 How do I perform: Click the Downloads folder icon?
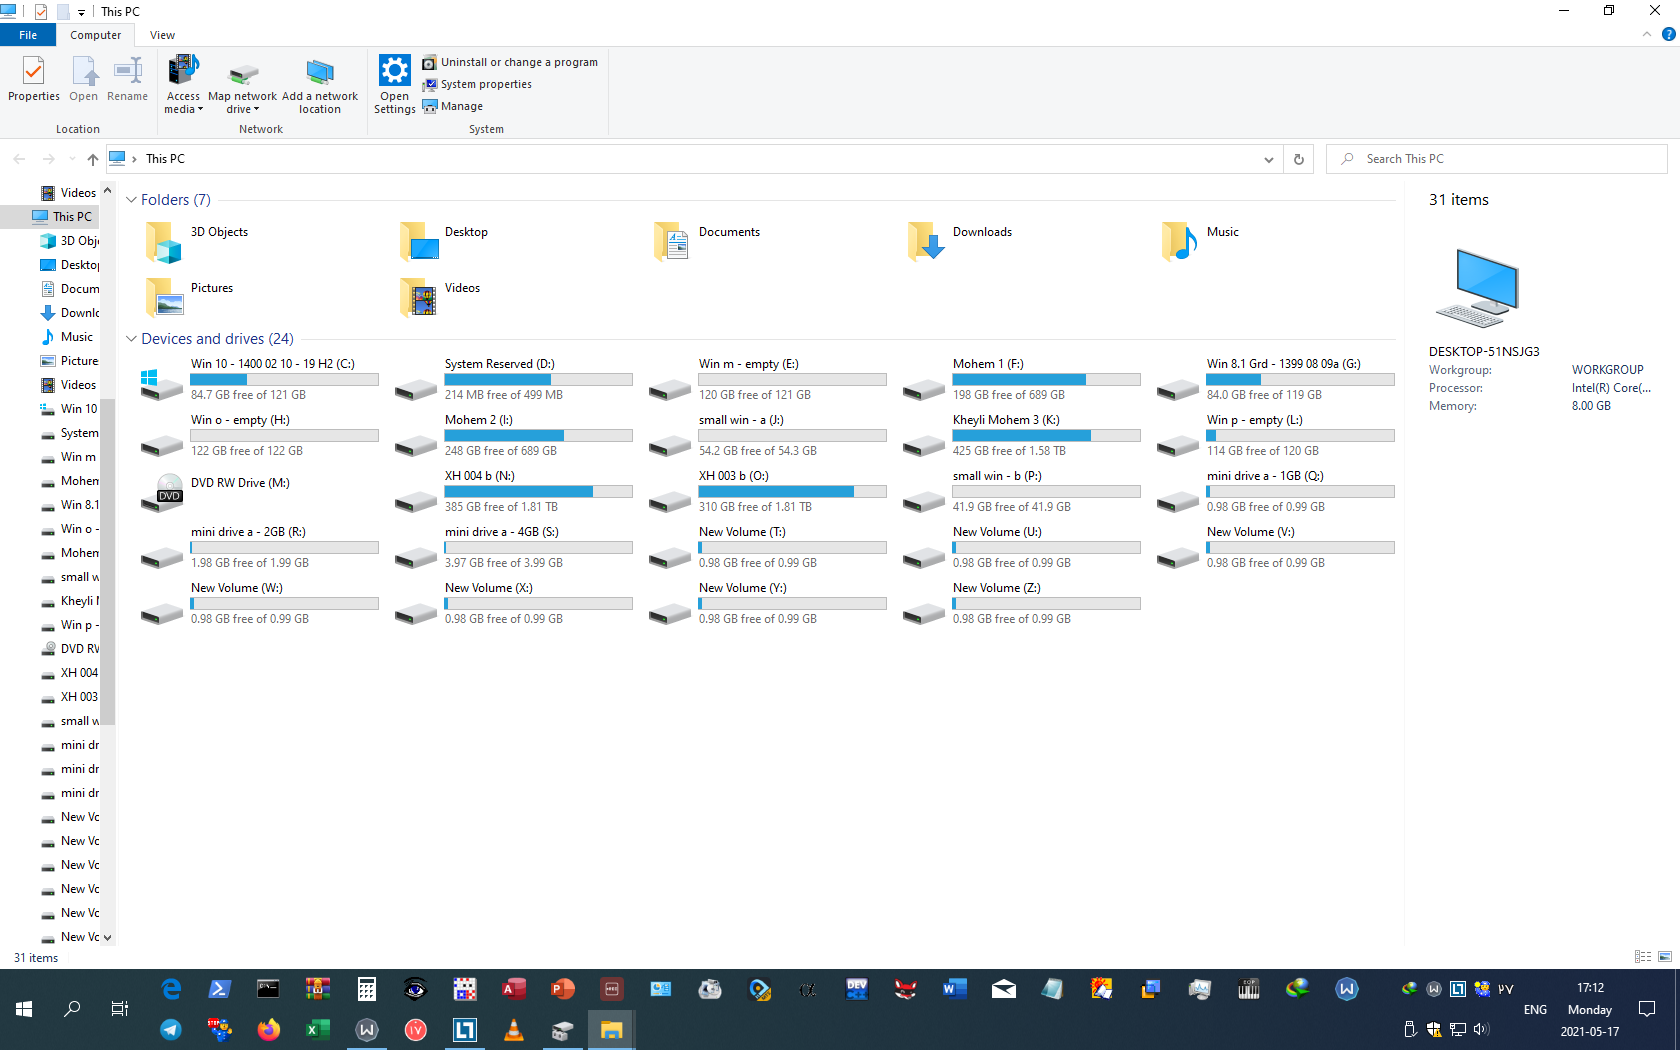tap(926, 241)
